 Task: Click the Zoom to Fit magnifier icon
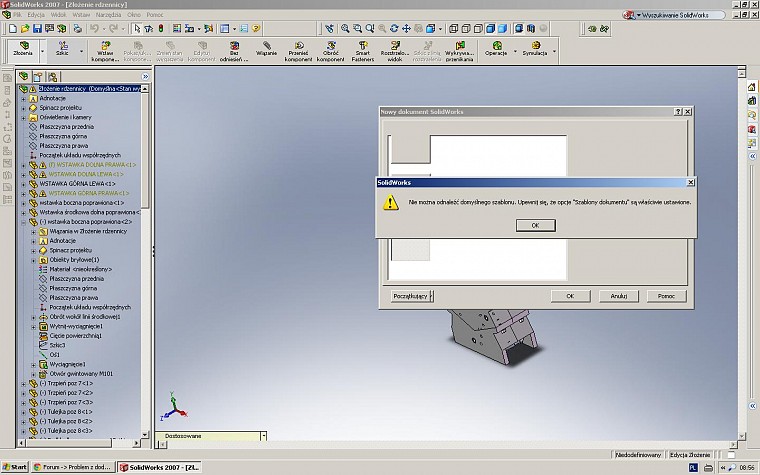[x=345, y=29]
